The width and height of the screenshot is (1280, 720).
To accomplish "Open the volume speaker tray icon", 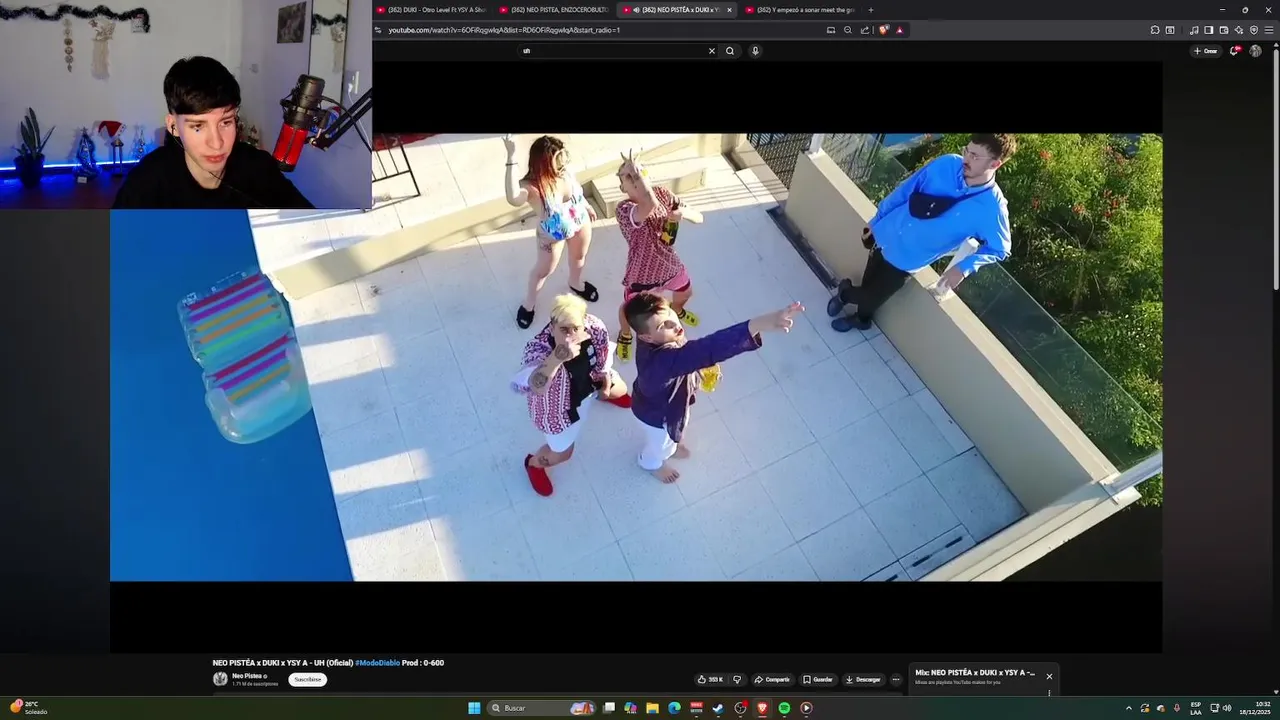I will tap(1227, 708).
